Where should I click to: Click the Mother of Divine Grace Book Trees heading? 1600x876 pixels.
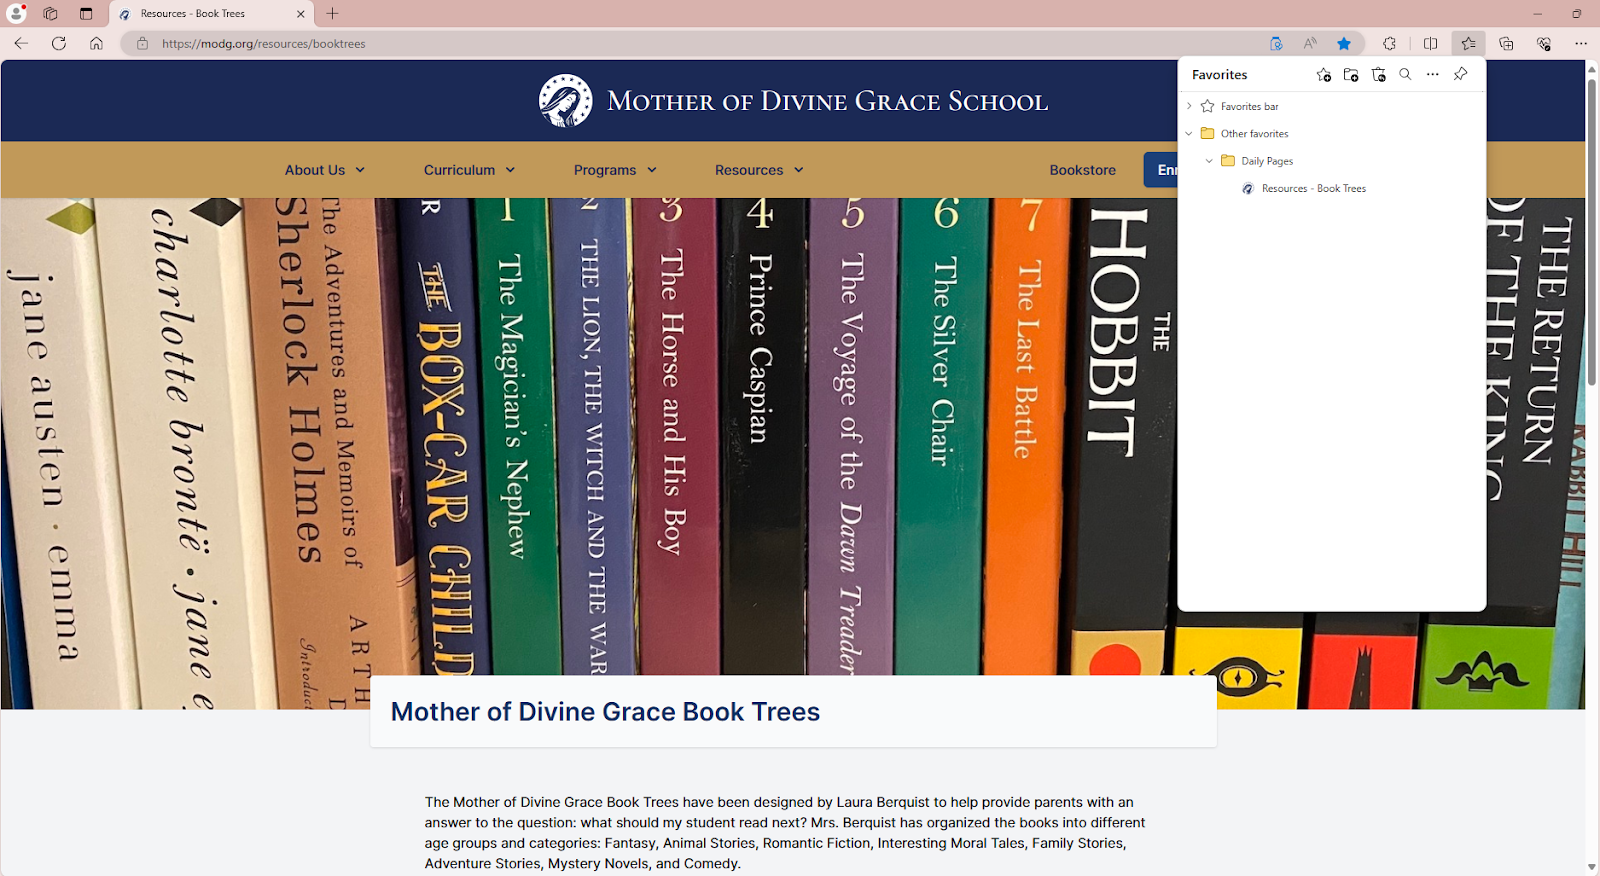coord(605,712)
